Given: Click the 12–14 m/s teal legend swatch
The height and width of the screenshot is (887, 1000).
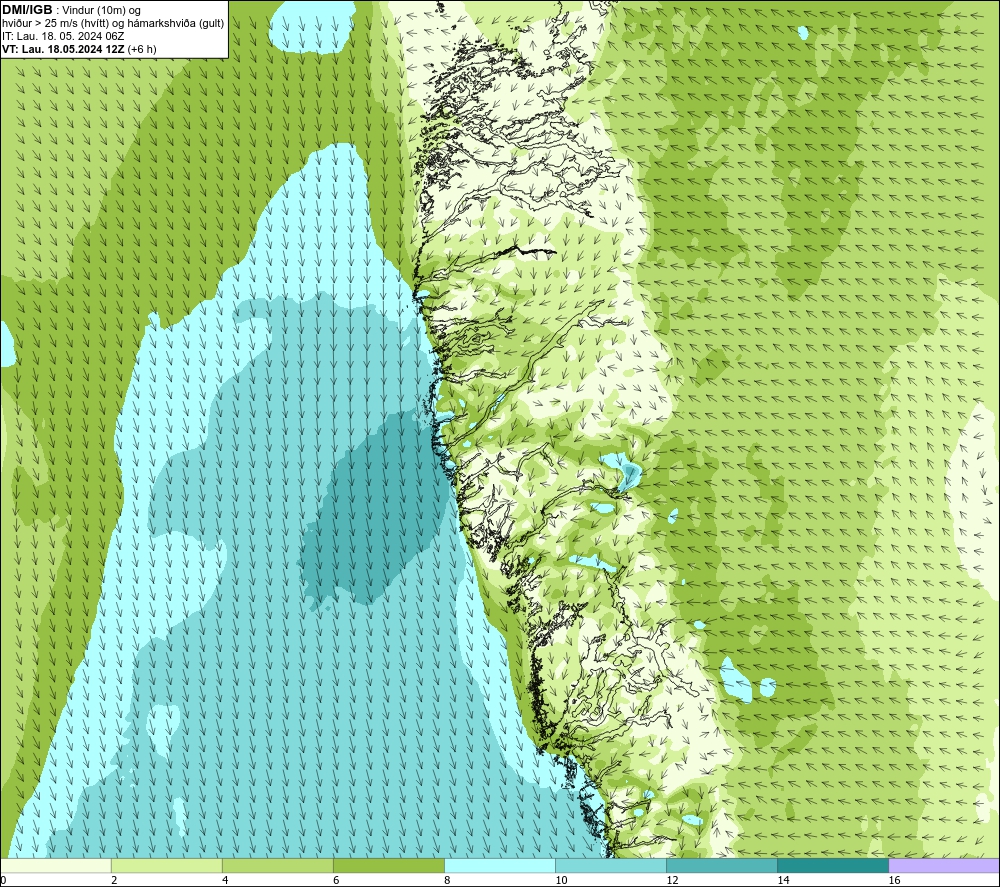Looking at the screenshot, I should tap(722, 865).
